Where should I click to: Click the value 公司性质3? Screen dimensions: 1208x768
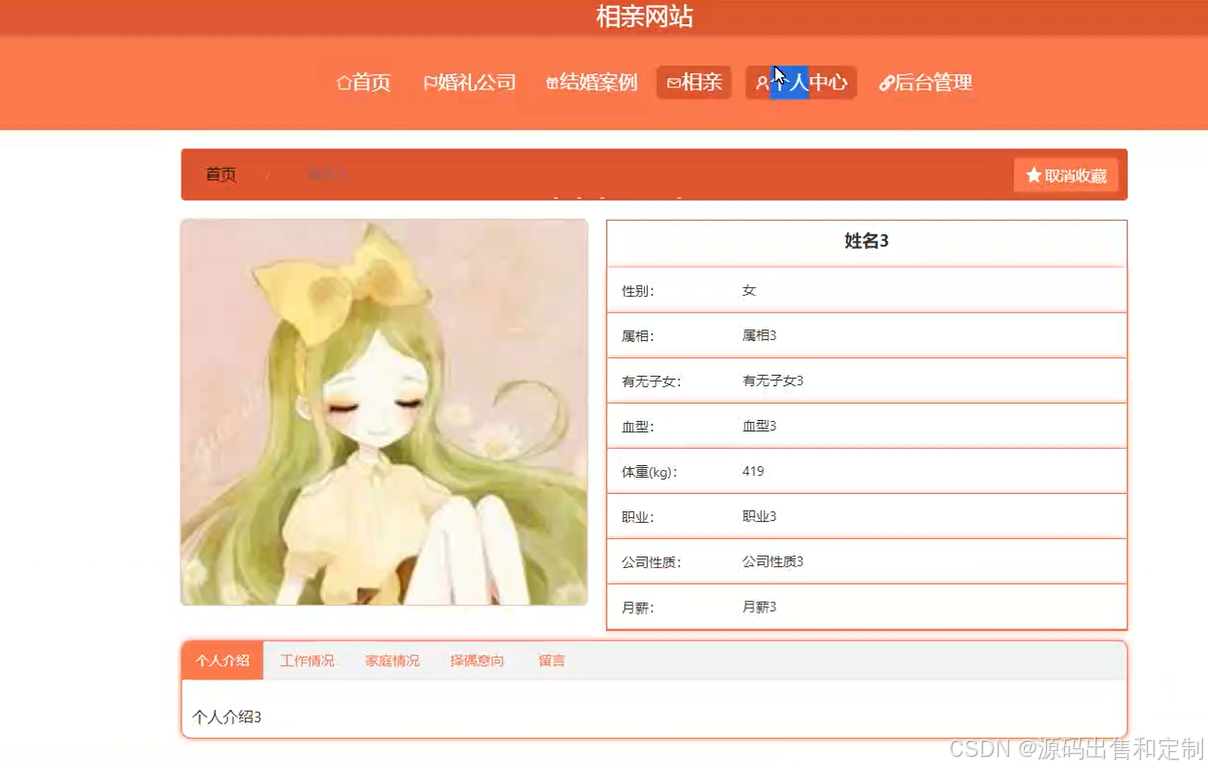(773, 561)
